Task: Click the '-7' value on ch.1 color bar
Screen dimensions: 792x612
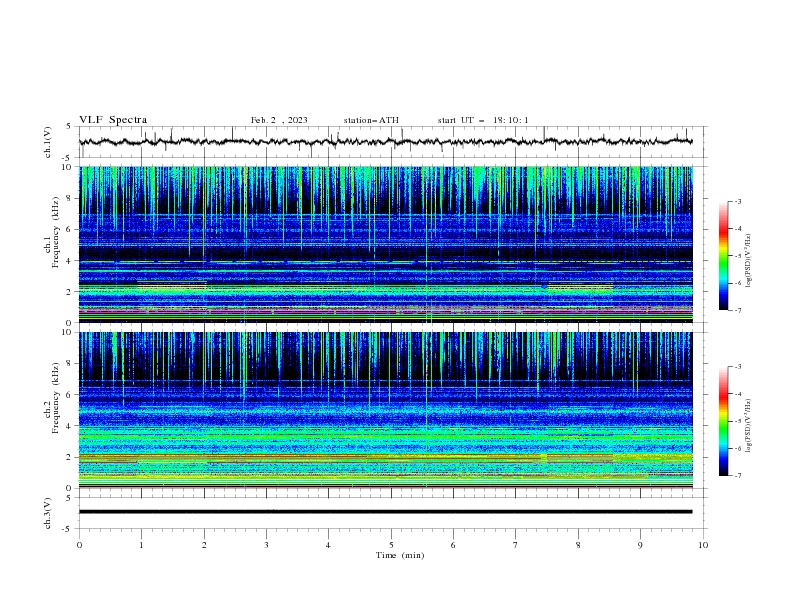Action: pos(738,310)
